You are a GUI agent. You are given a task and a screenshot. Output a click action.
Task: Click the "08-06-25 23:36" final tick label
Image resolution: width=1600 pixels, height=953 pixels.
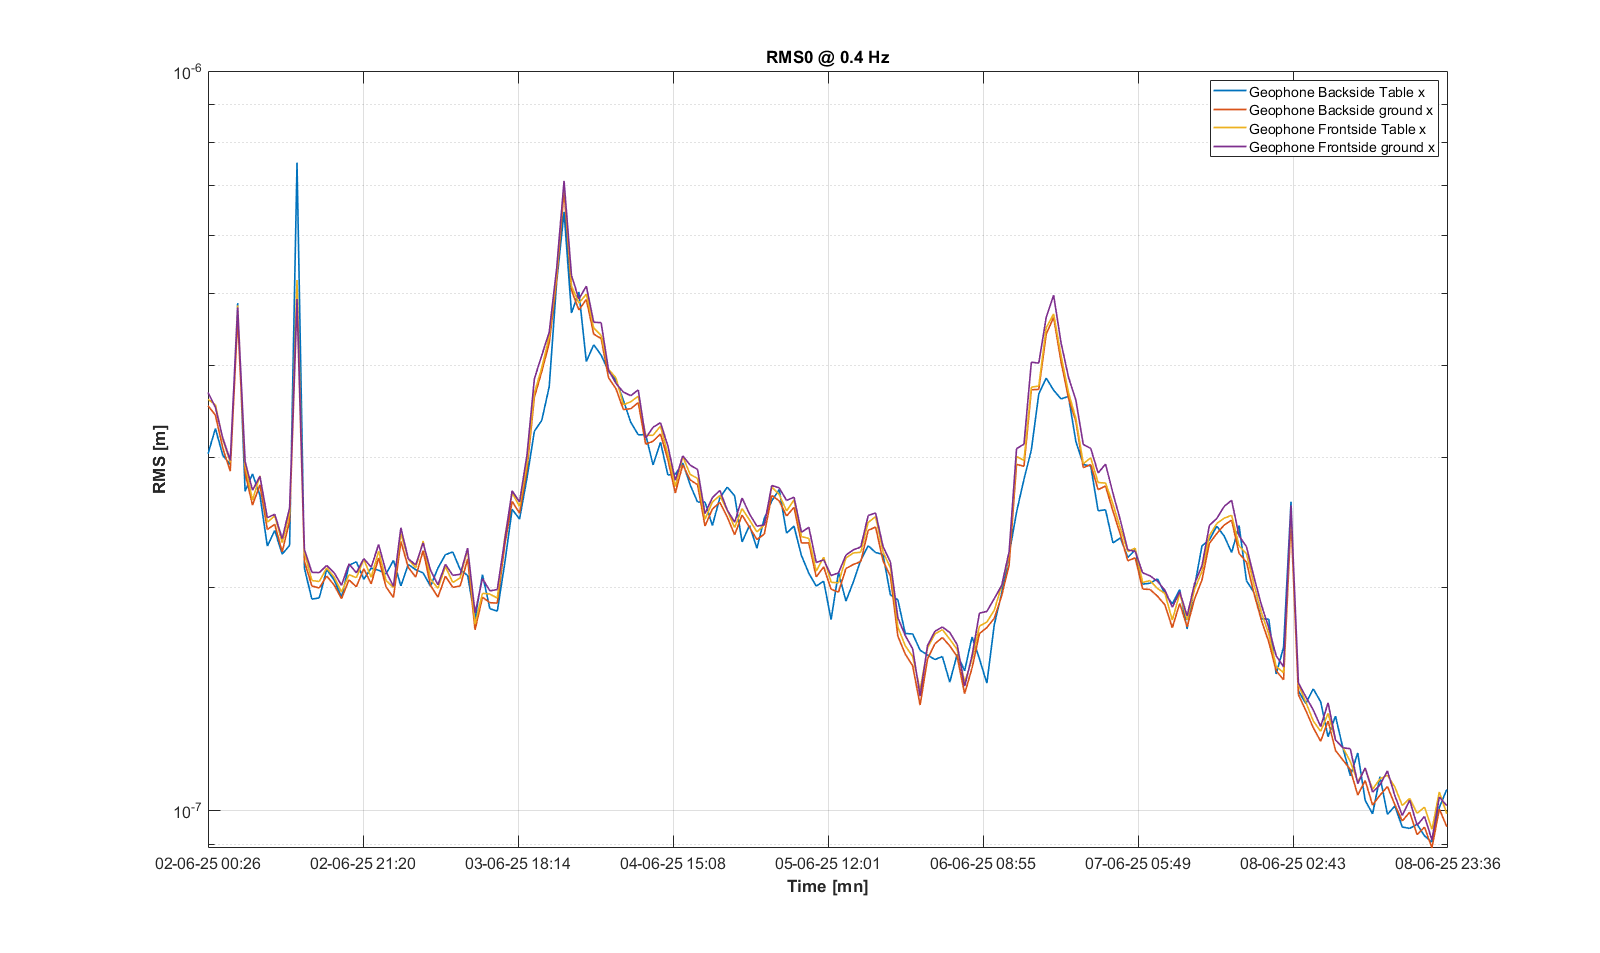(x=1447, y=863)
